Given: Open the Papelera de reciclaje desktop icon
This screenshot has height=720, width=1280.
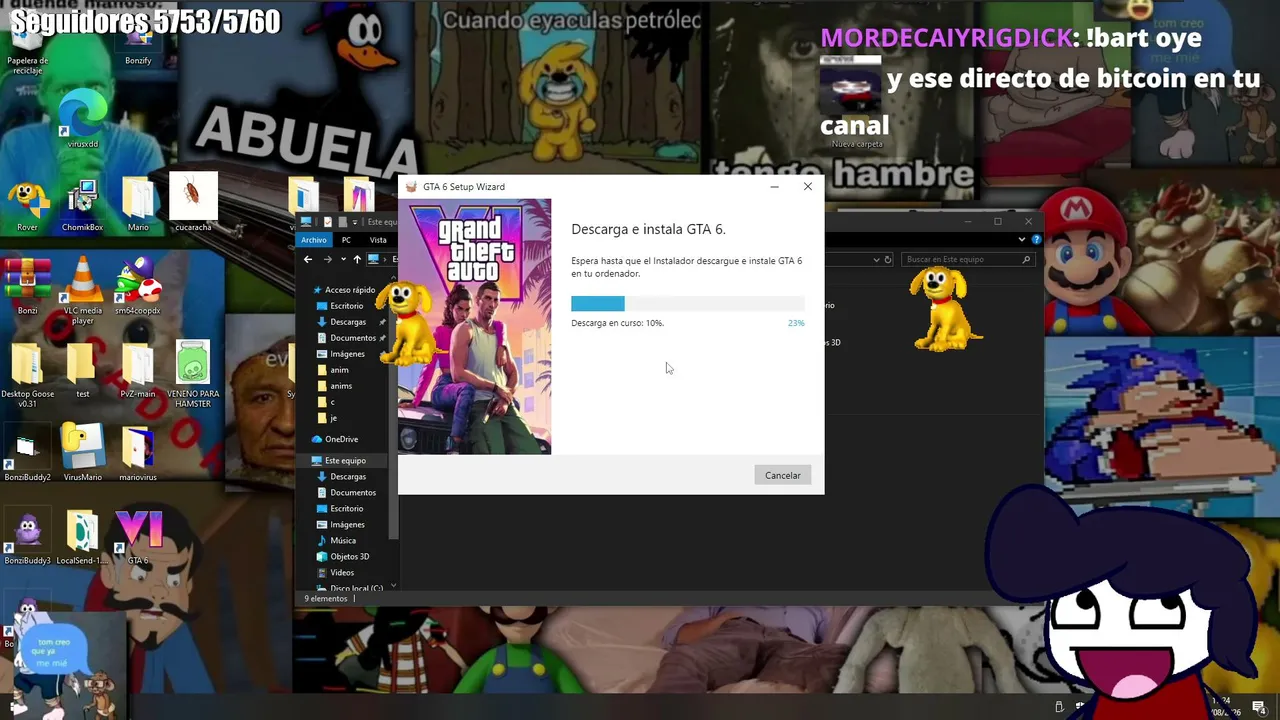Looking at the screenshot, I should [27, 50].
